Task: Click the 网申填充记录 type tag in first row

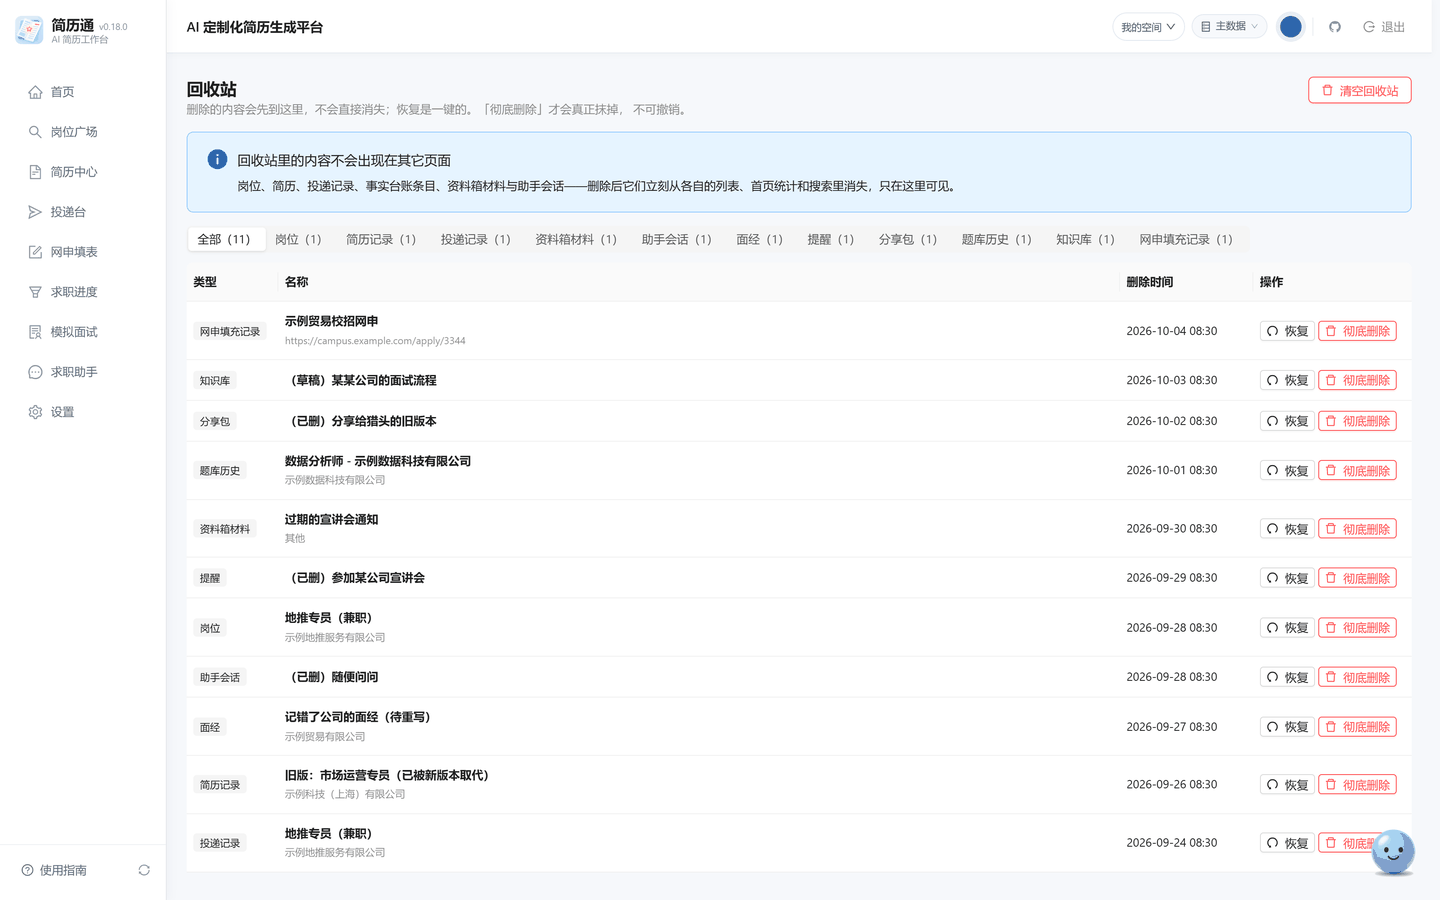Action: click(x=229, y=331)
